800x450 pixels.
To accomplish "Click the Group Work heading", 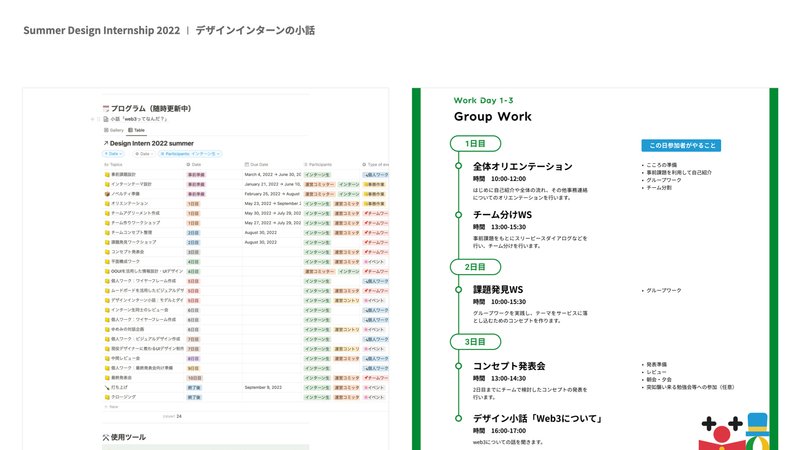I will (492, 117).
